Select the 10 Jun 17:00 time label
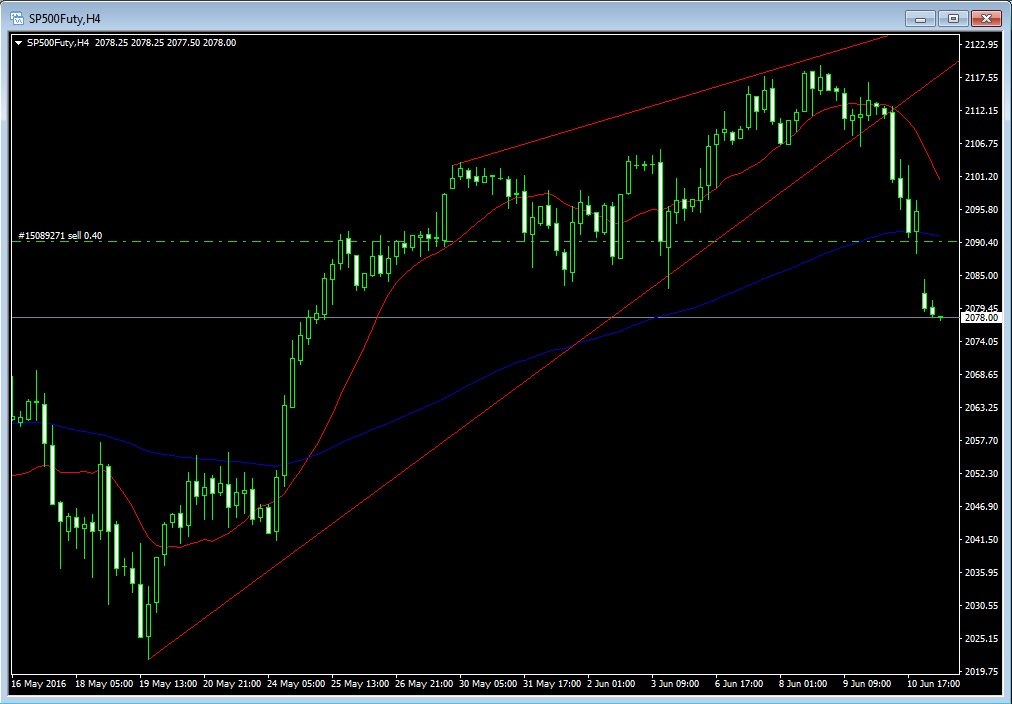 point(933,685)
